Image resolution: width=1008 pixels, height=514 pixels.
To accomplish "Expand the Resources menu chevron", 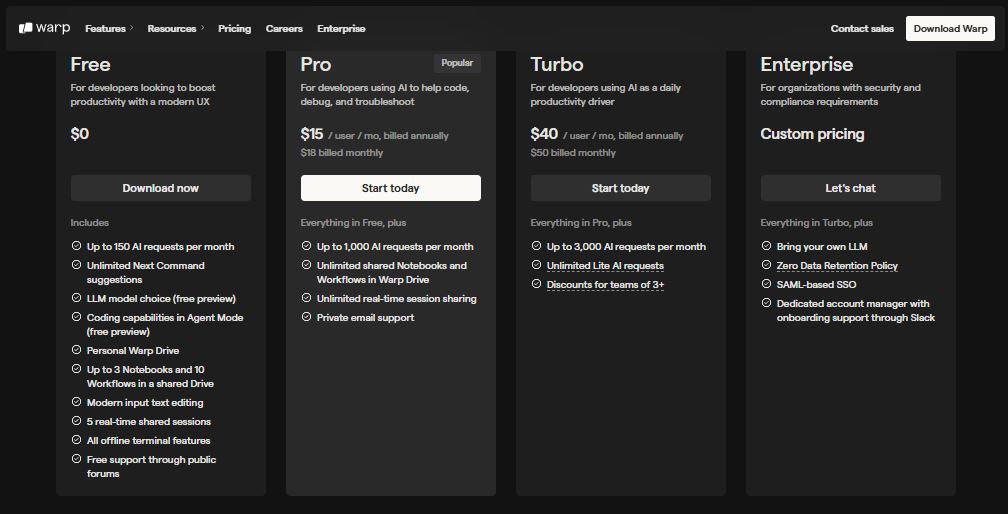I will 202,28.
